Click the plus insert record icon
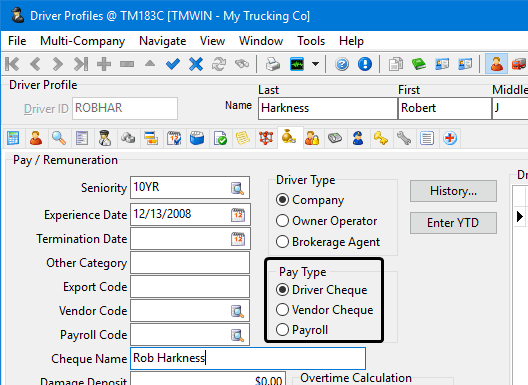The width and height of the screenshot is (528, 385). point(104,64)
